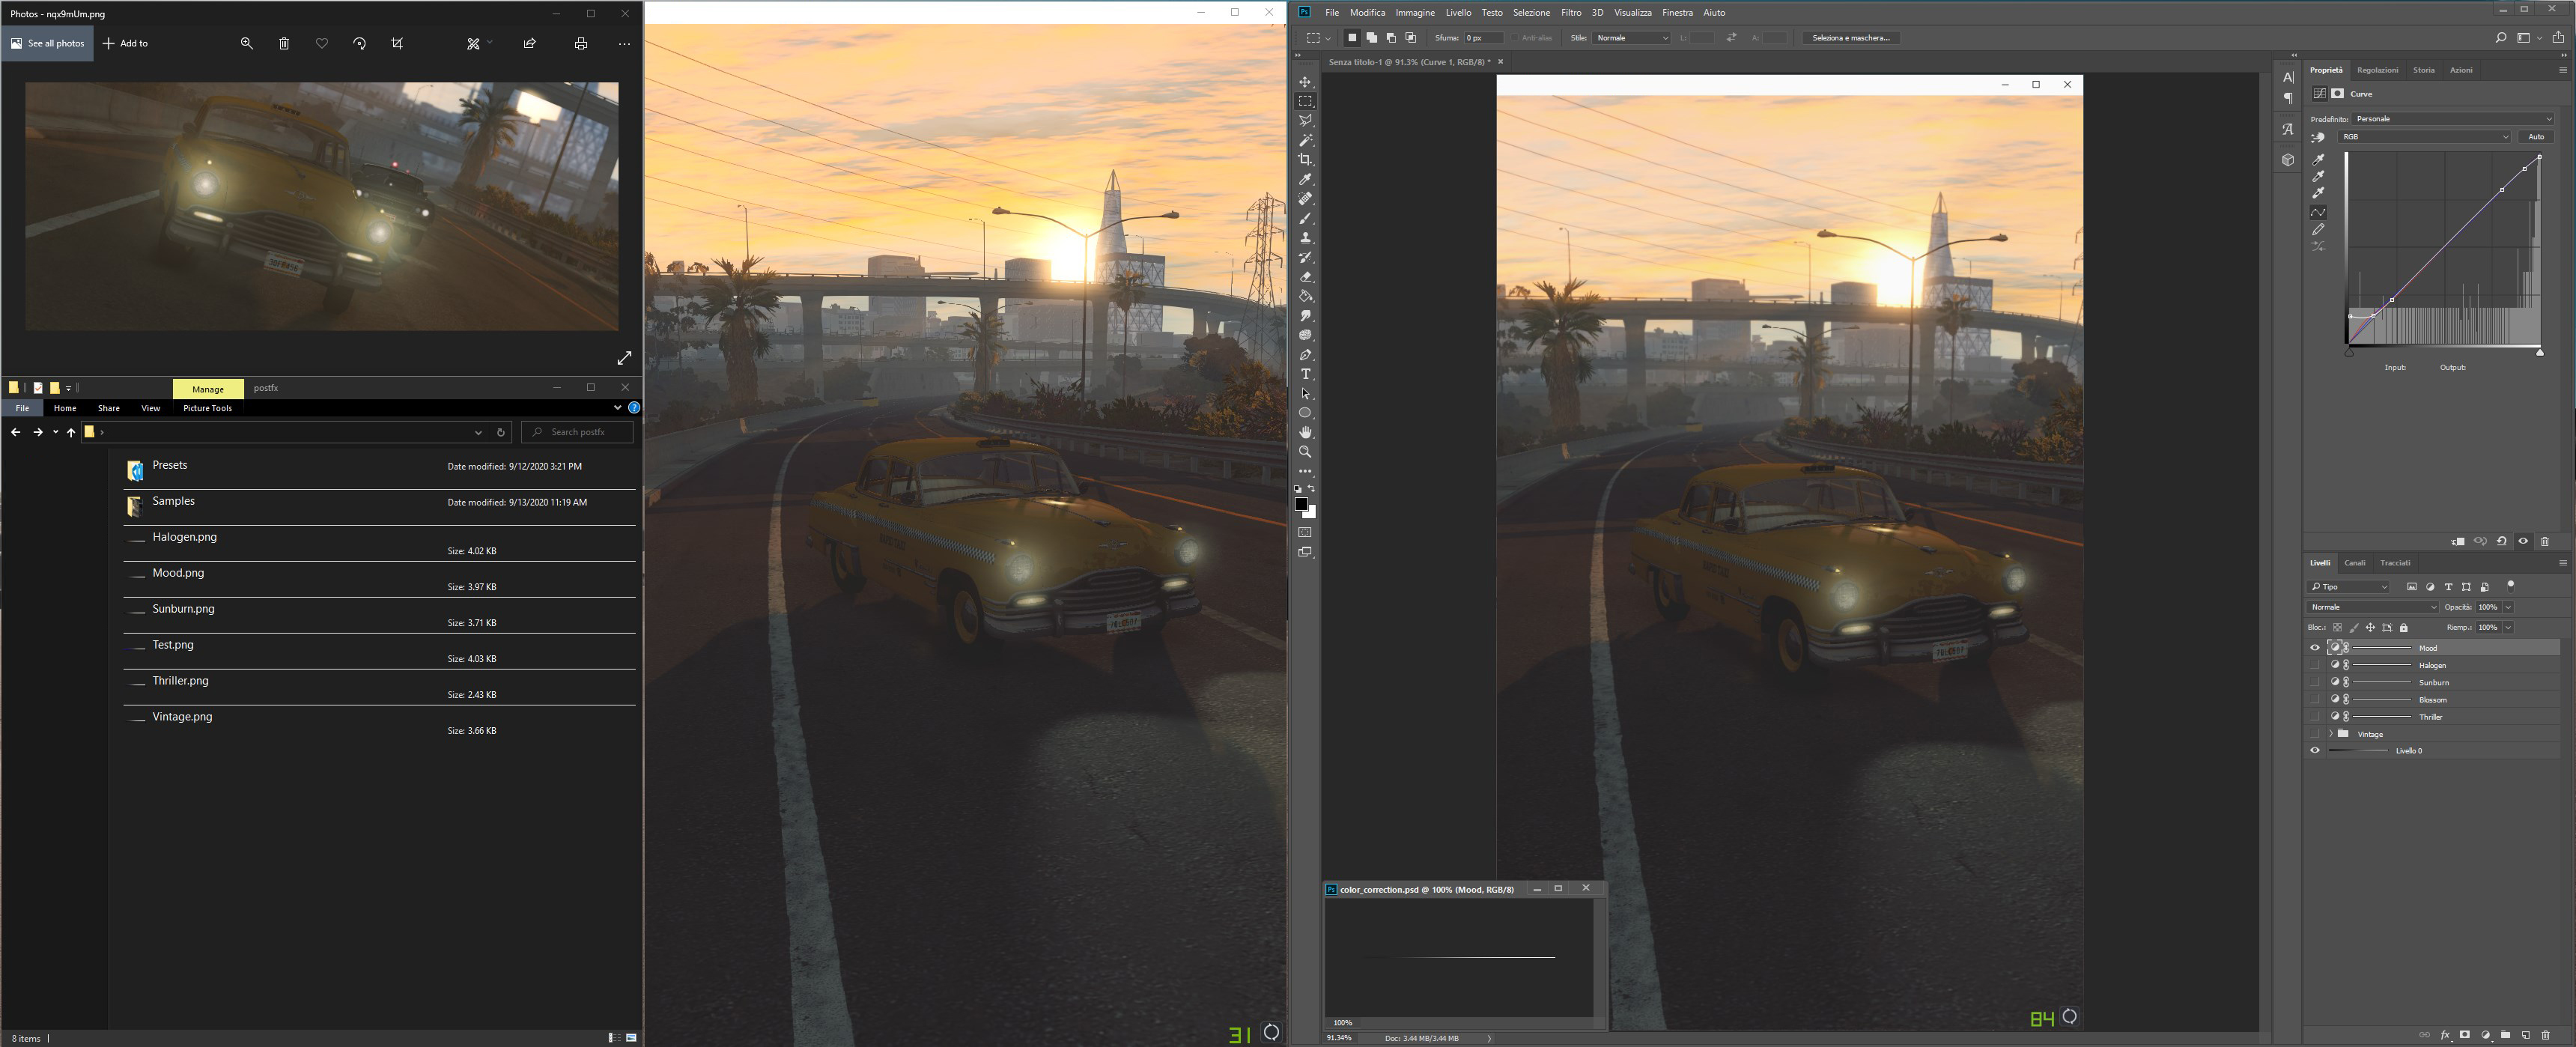Click Seleziona e maschera button
Image resolution: width=2576 pixels, height=1047 pixels.
[1851, 38]
